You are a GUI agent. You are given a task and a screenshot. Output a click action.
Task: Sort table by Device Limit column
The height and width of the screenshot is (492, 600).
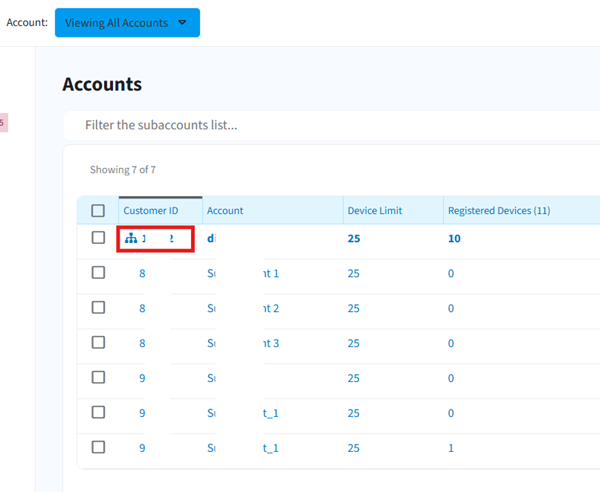[375, 211]
